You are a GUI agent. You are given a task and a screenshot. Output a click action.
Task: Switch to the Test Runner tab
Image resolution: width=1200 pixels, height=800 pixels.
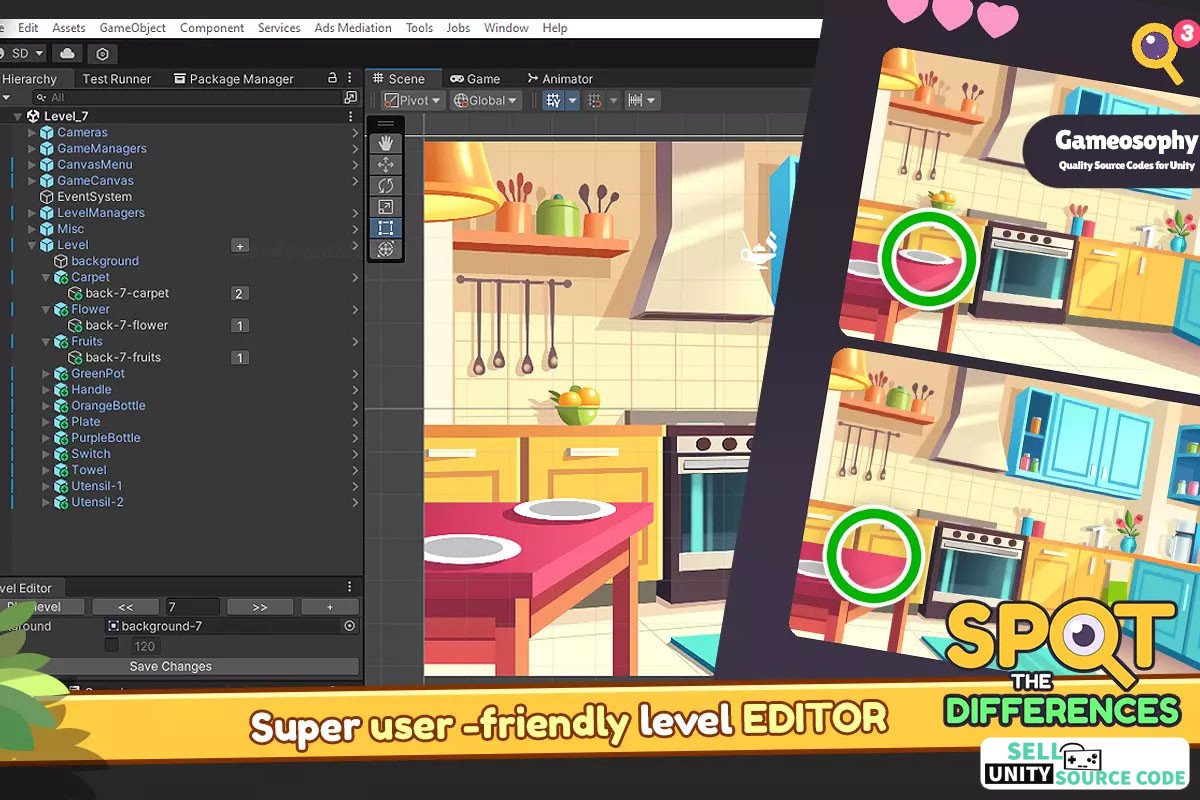pyautogui.click(x=116, y=78)
